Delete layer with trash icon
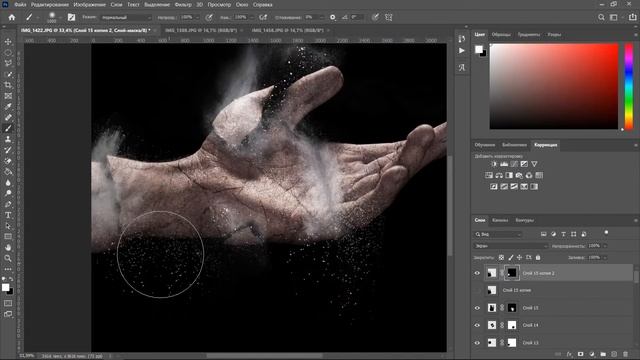 pyautogui.click(x=626, y=354)
